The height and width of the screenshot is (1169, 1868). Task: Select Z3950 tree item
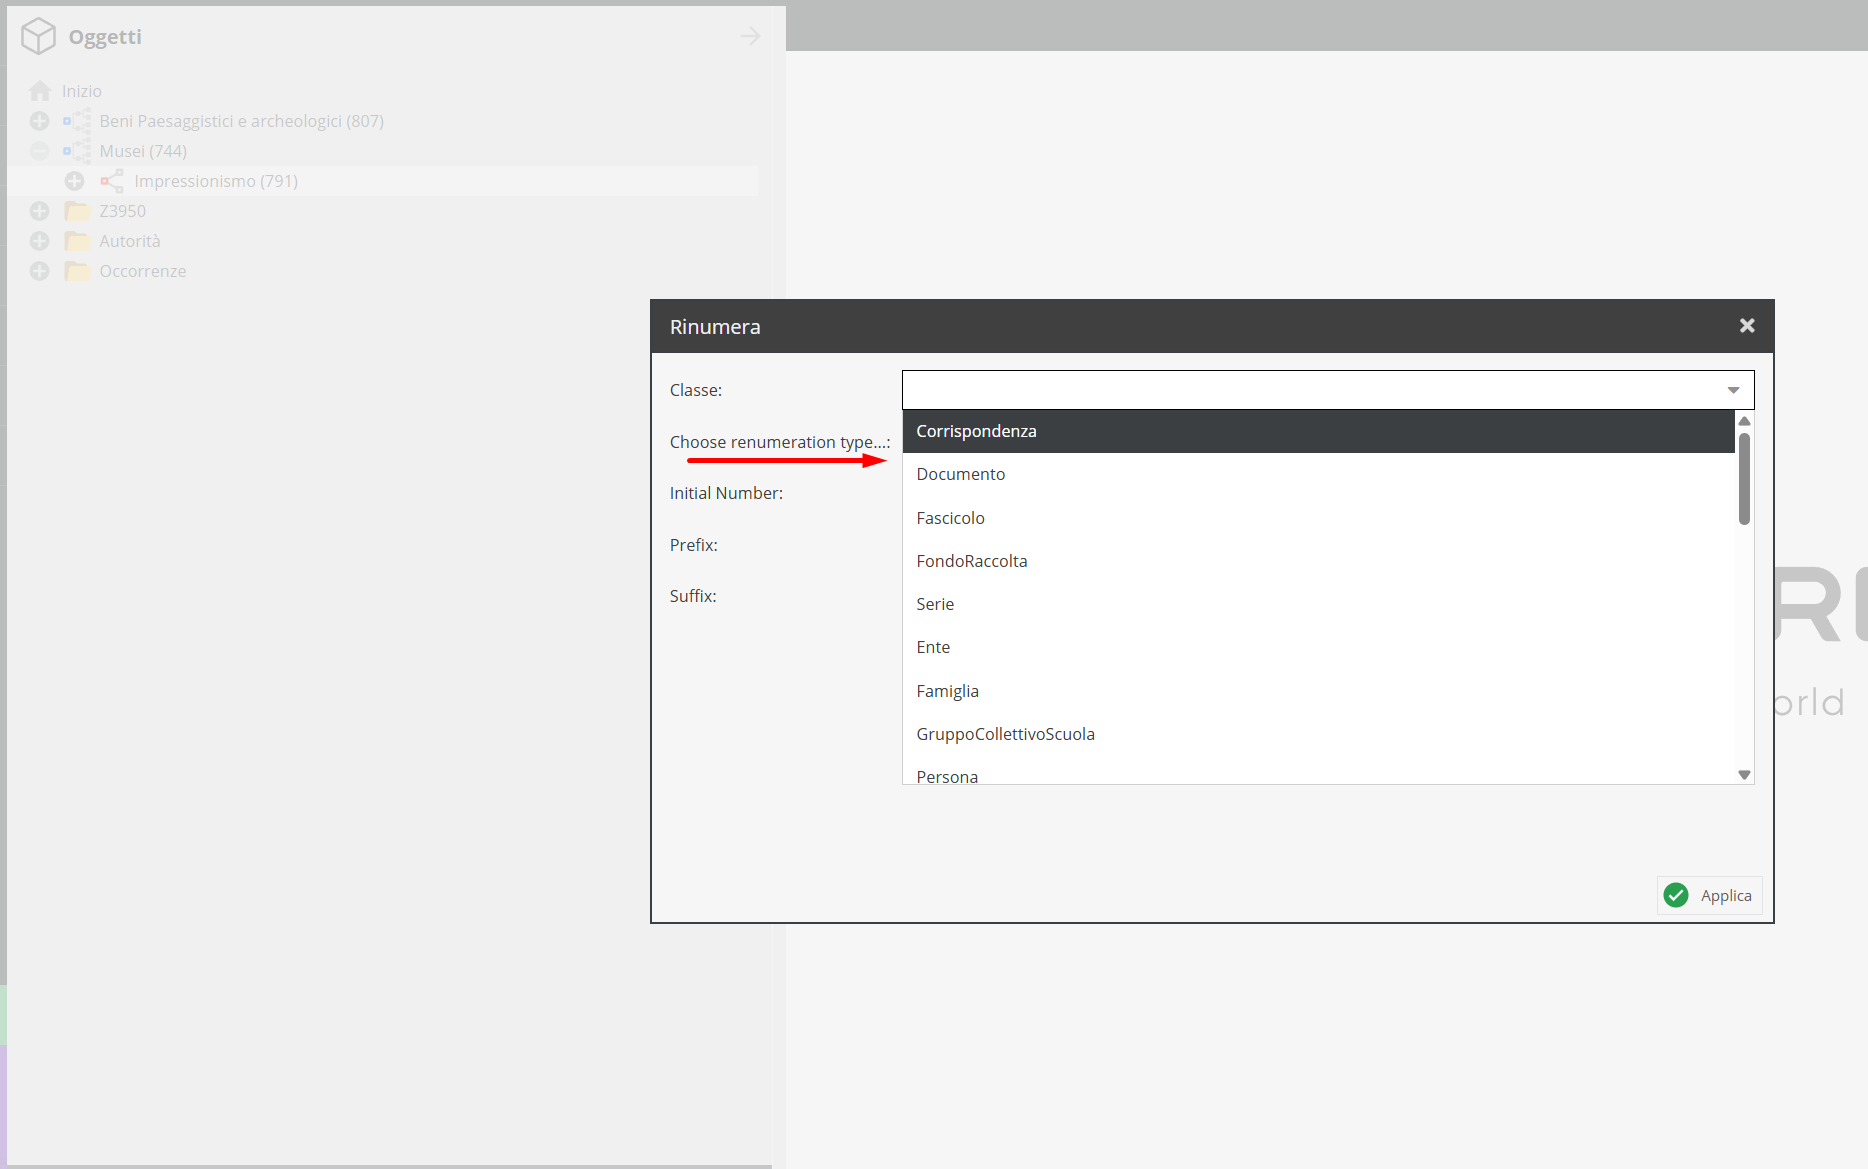click(122, 211)
